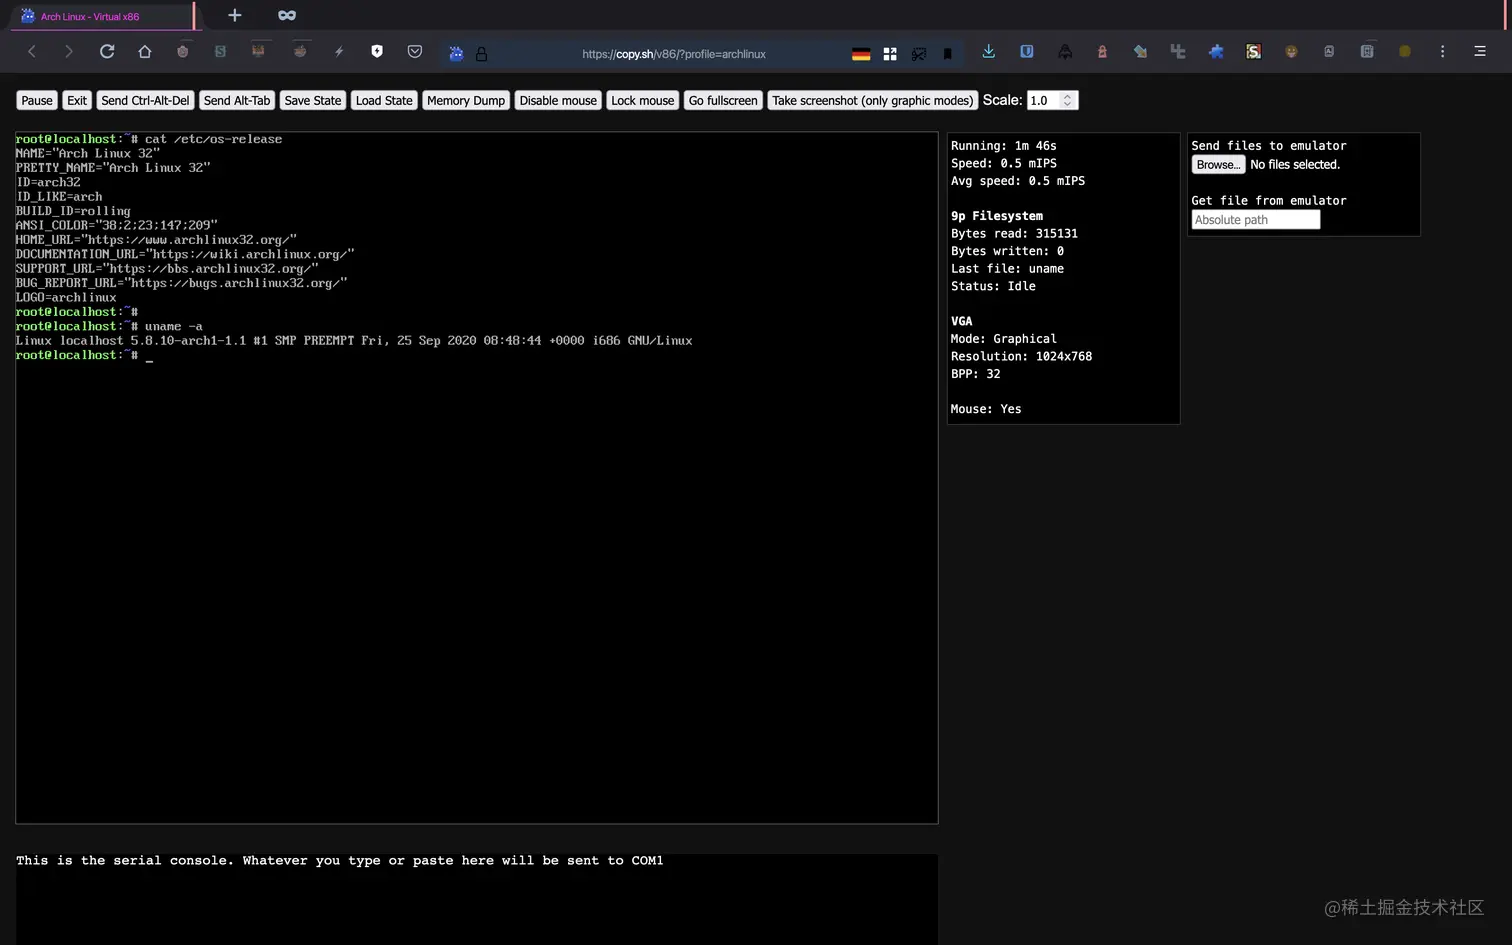The width and height of the screenshot is (1512, 945).
Task: Click Lock mouse button
Action: point(643,100)
